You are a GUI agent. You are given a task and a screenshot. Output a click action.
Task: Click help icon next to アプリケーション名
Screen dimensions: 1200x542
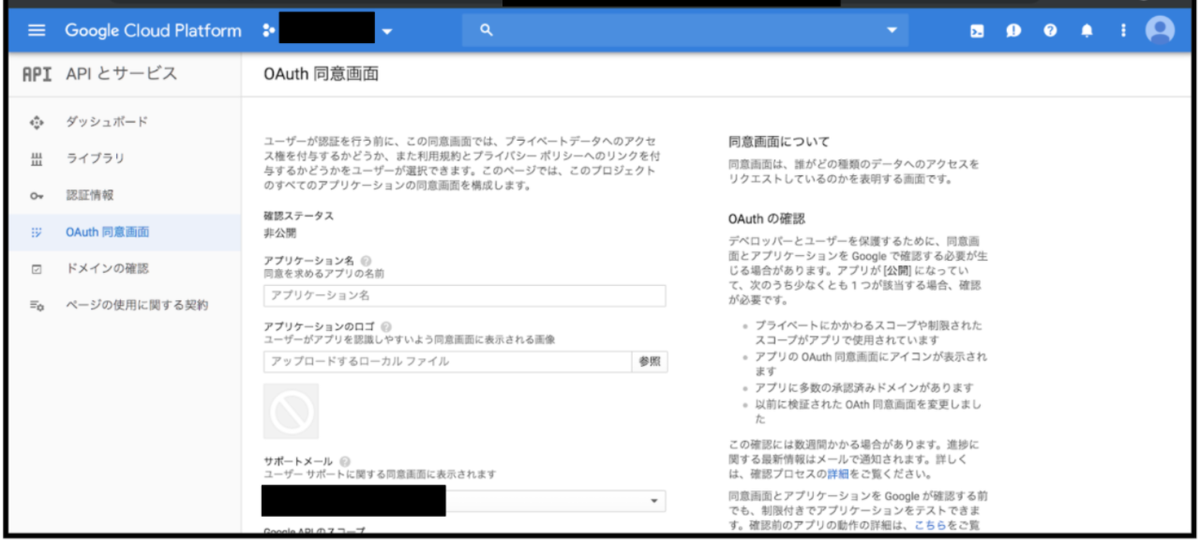tap(367, 260)
